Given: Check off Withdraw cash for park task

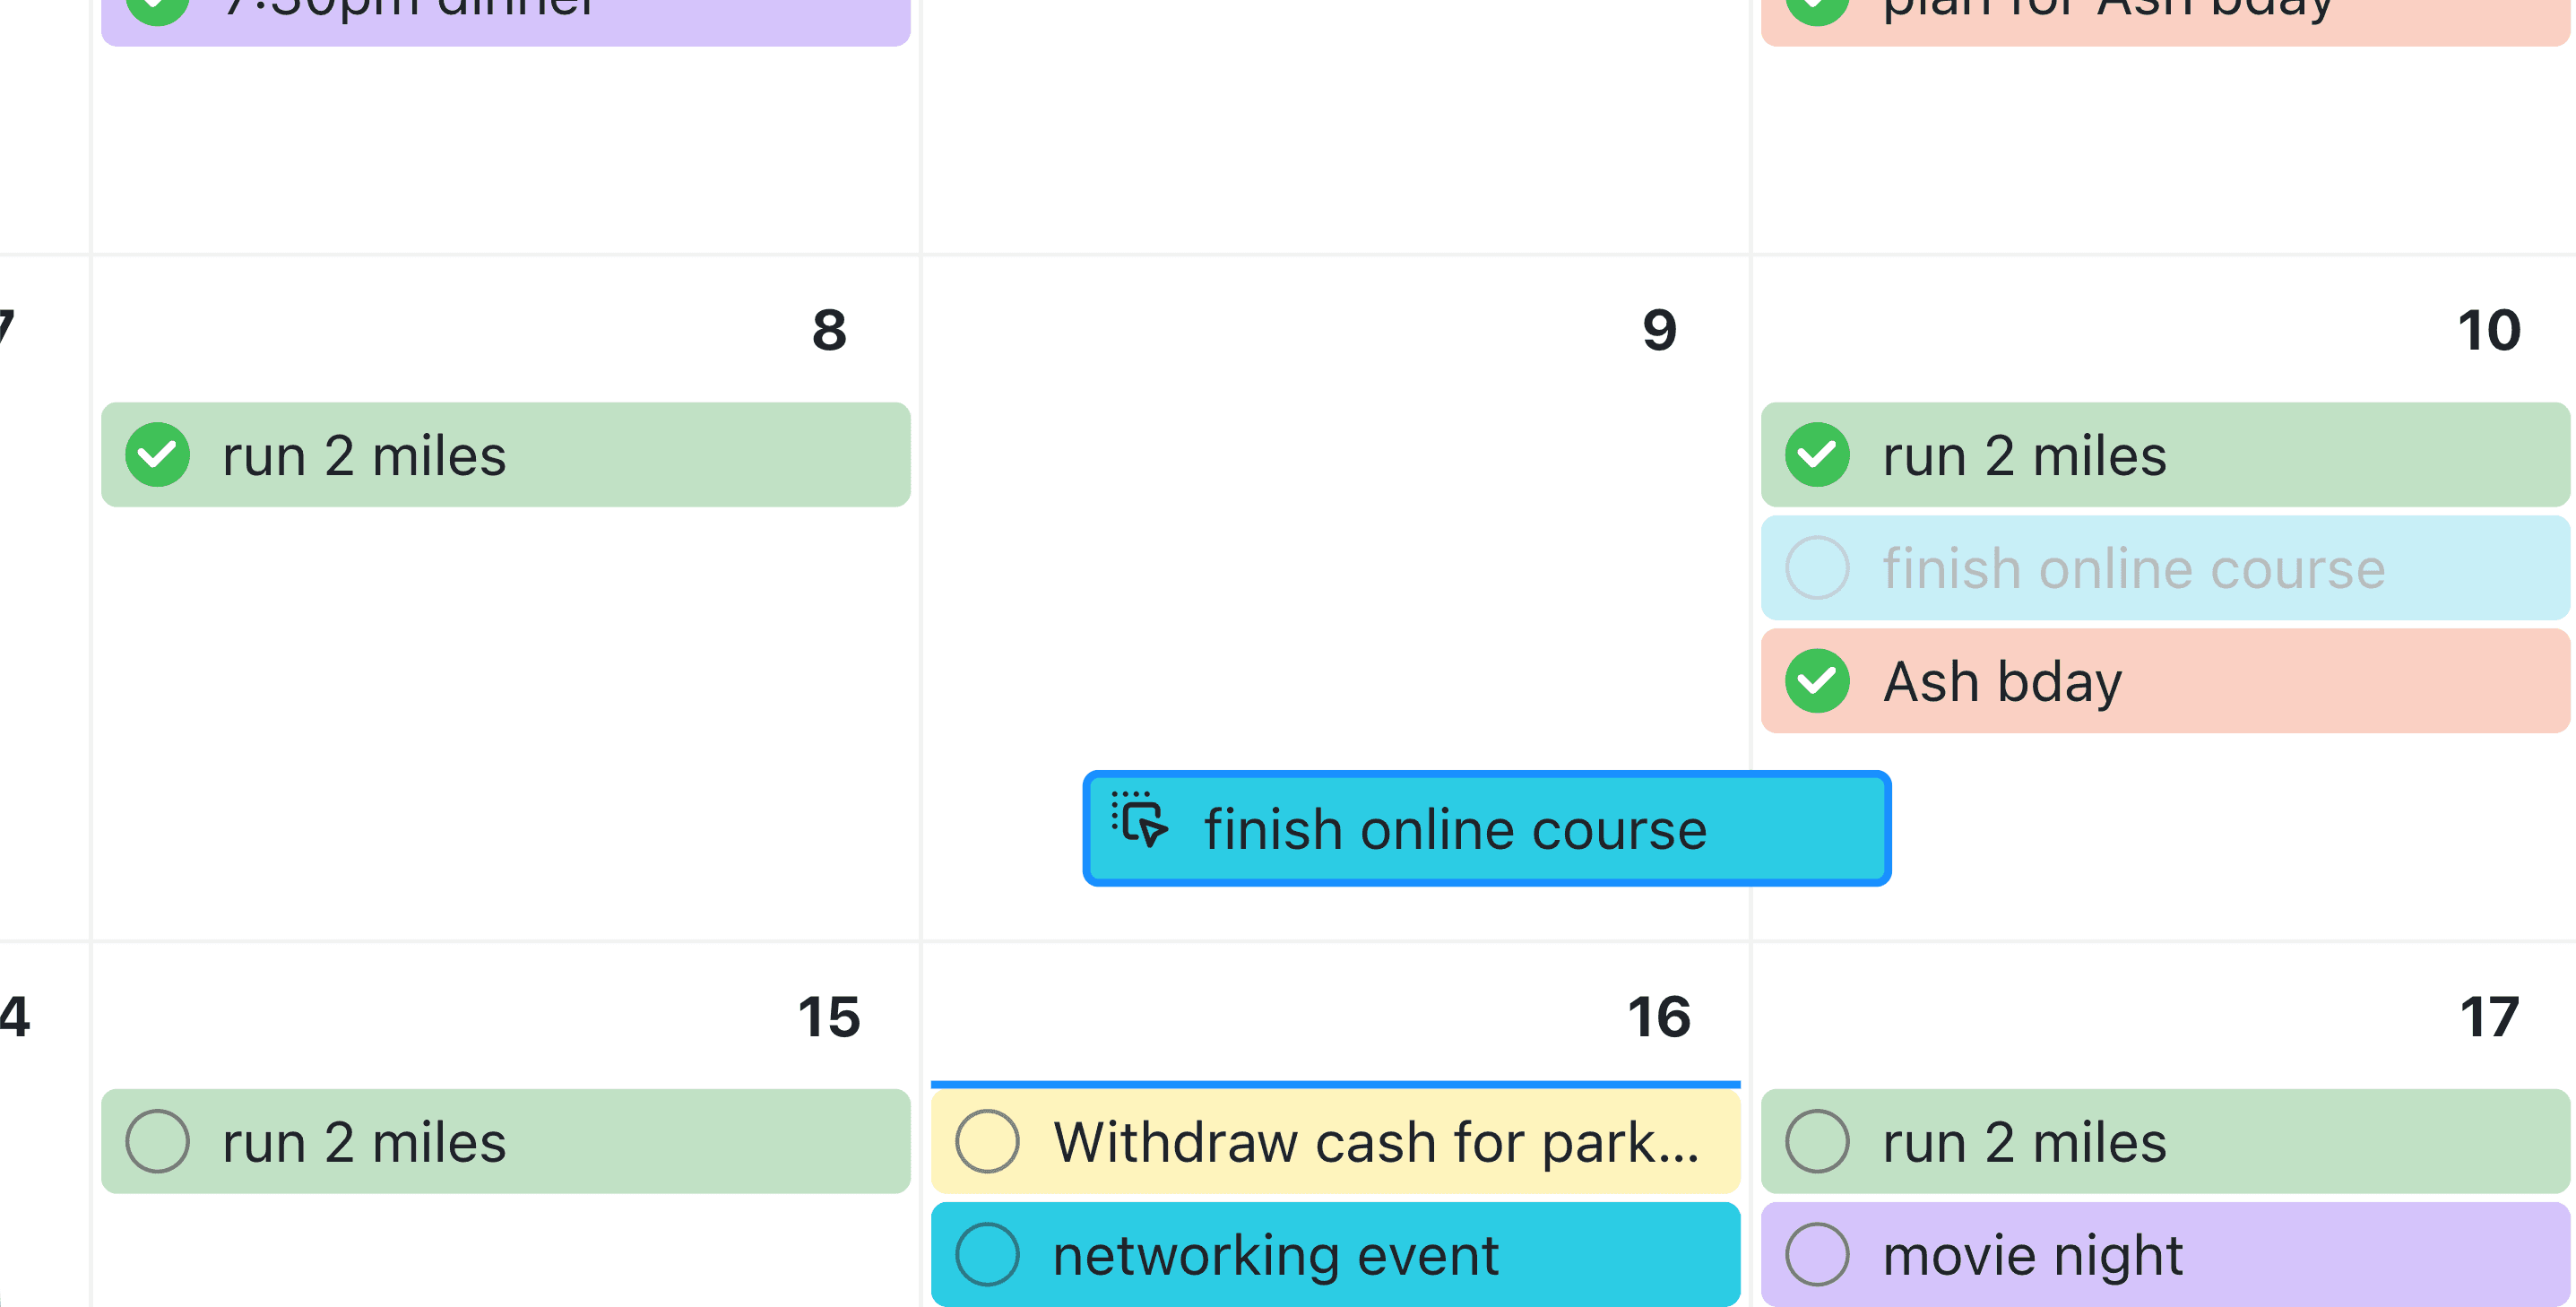Looking at the screenshot, I should pyautogui.click(x=987, y=1141).
